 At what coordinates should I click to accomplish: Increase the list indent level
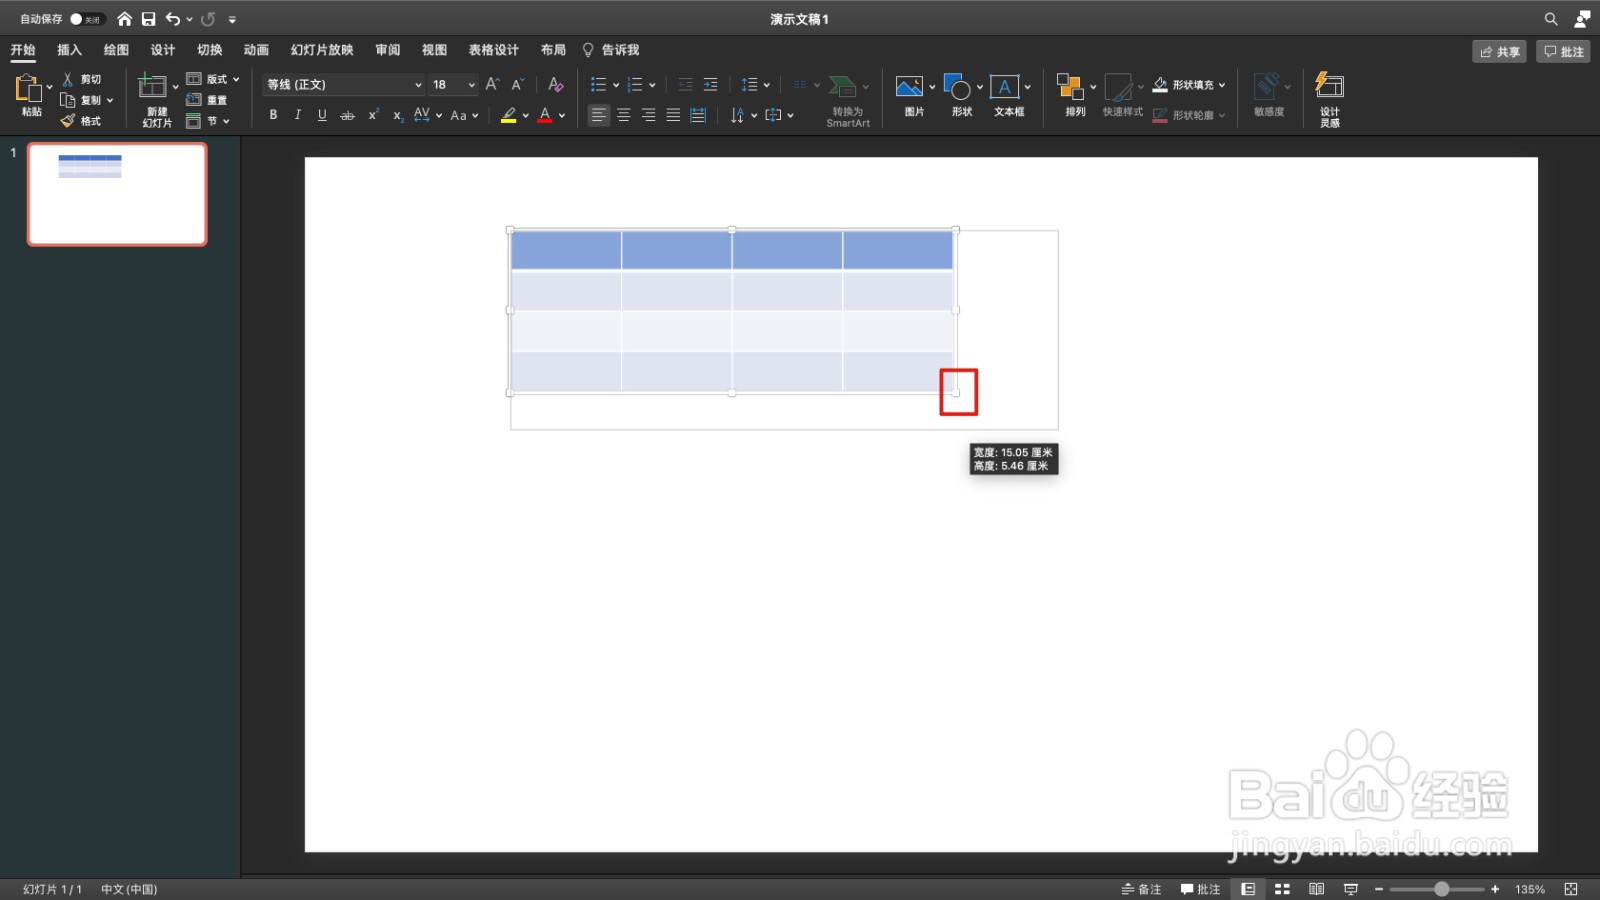[x=710, y=85]
